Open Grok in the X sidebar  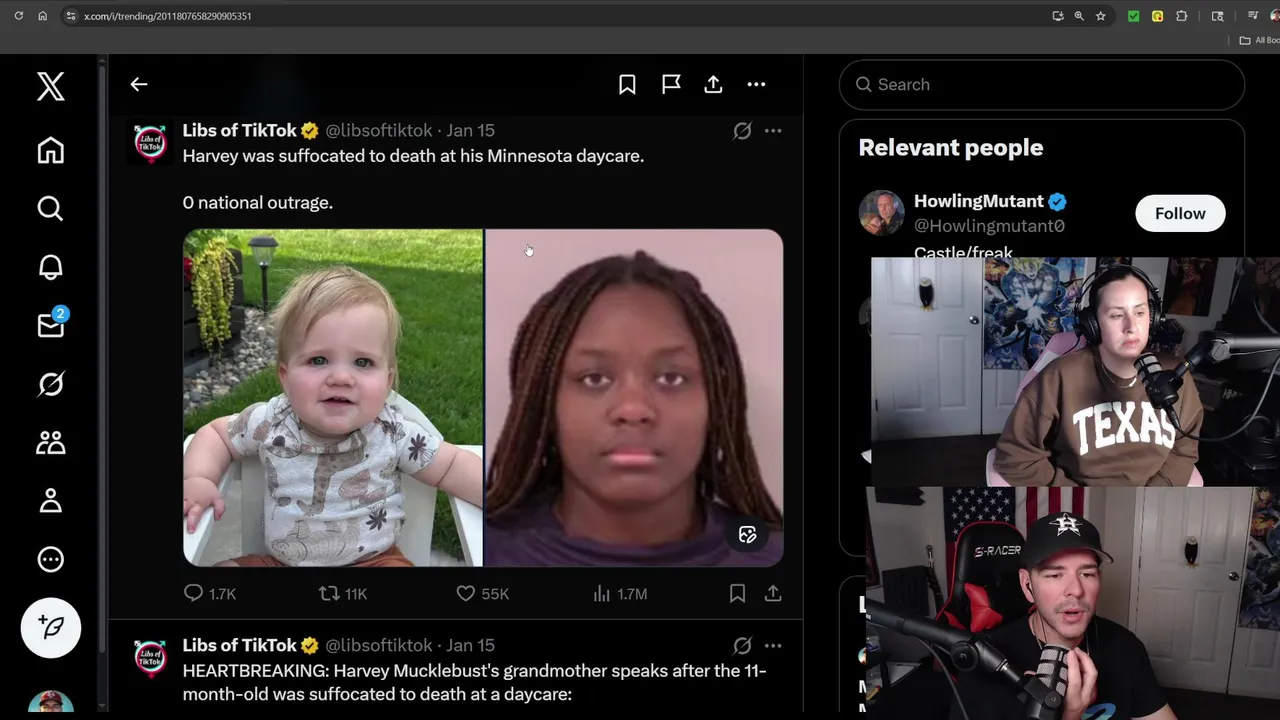click(x=51, y=384)
